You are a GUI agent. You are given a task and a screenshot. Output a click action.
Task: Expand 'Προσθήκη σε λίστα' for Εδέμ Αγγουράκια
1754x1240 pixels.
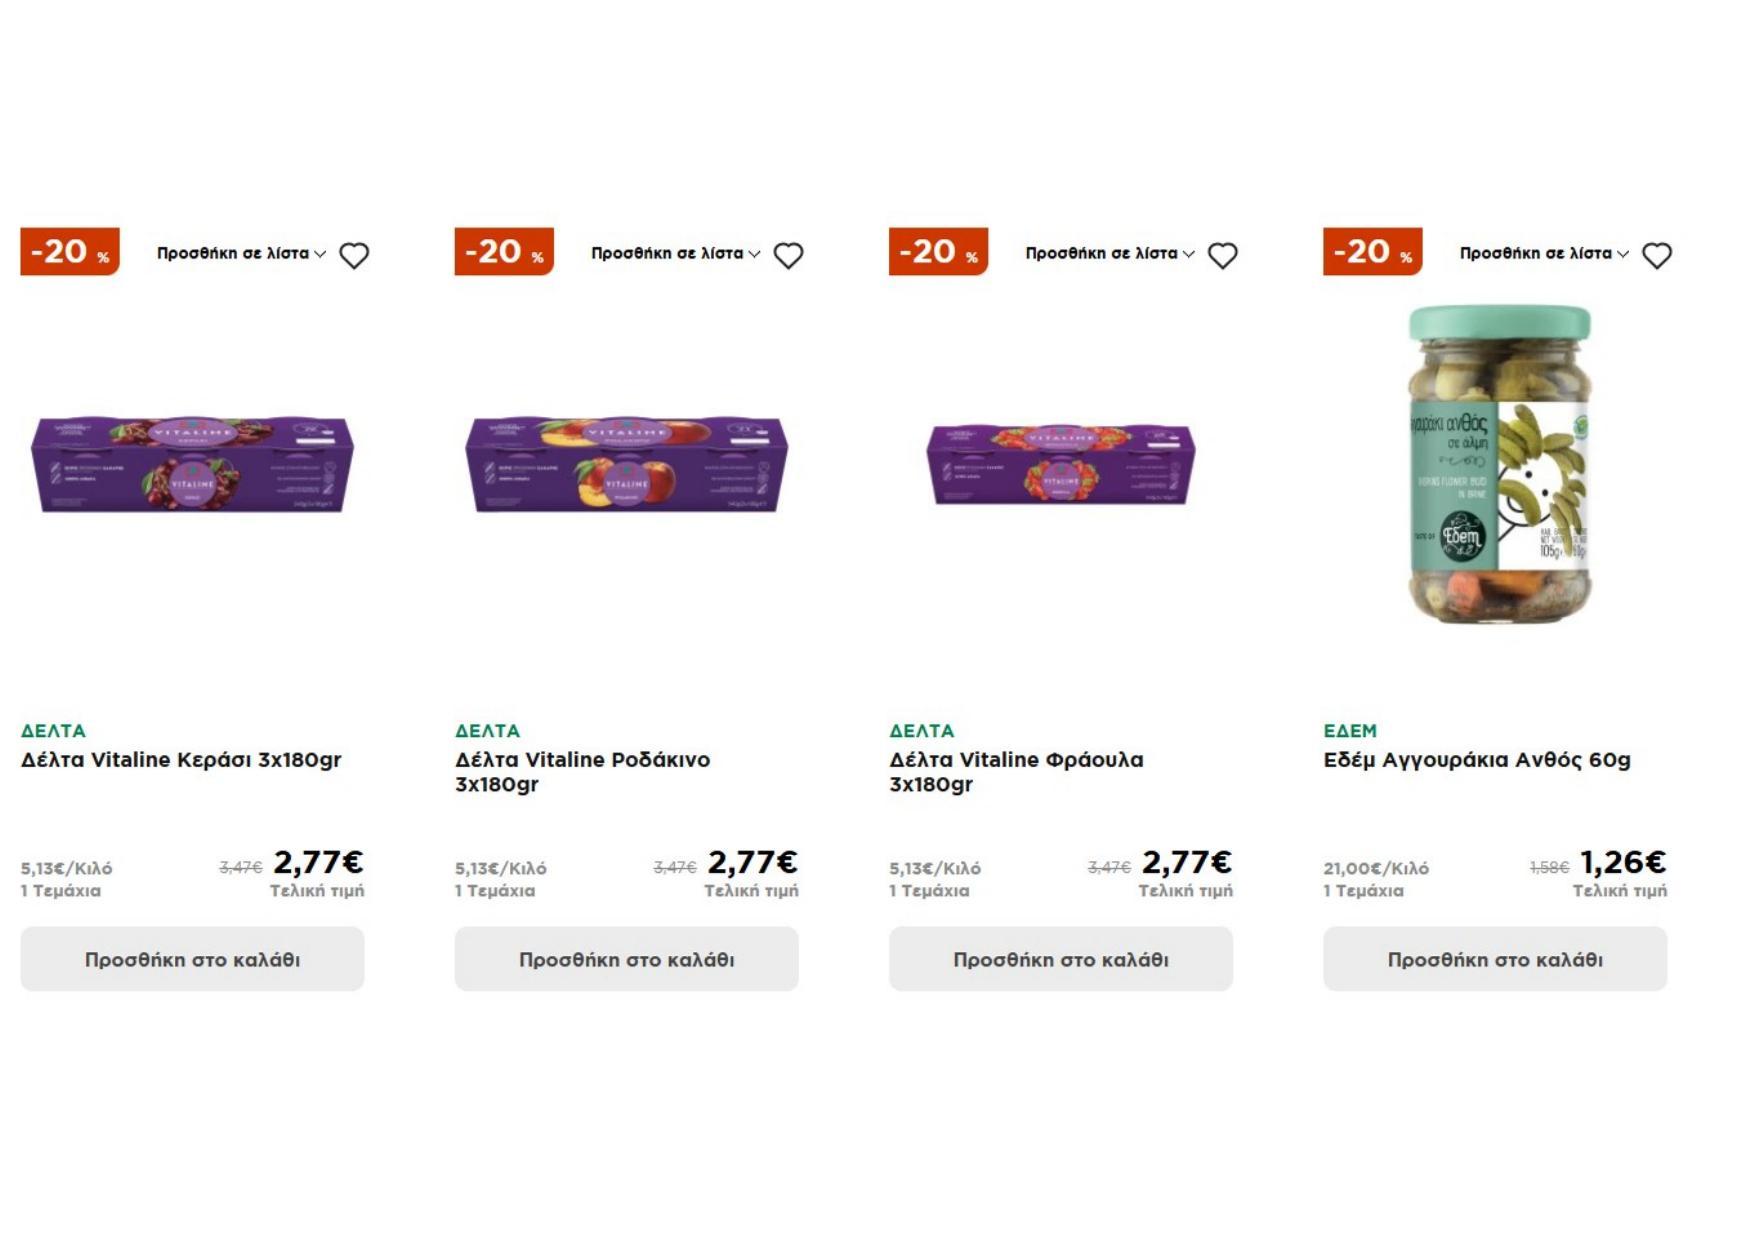[x=1544, y=254]
